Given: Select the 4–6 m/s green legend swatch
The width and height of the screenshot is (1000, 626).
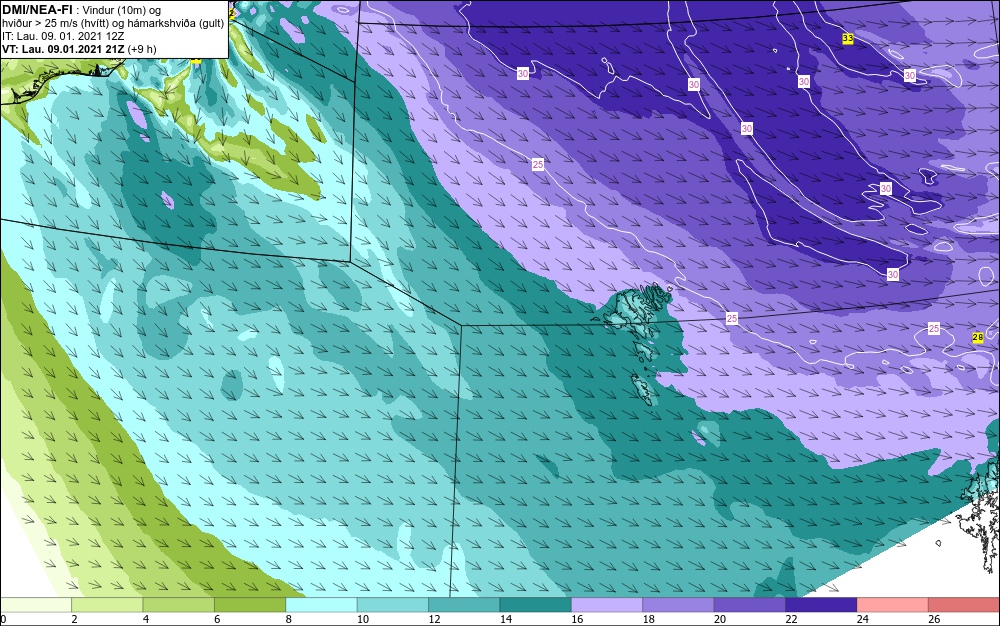Looking at the screenshot, I should tap(179, 605).
